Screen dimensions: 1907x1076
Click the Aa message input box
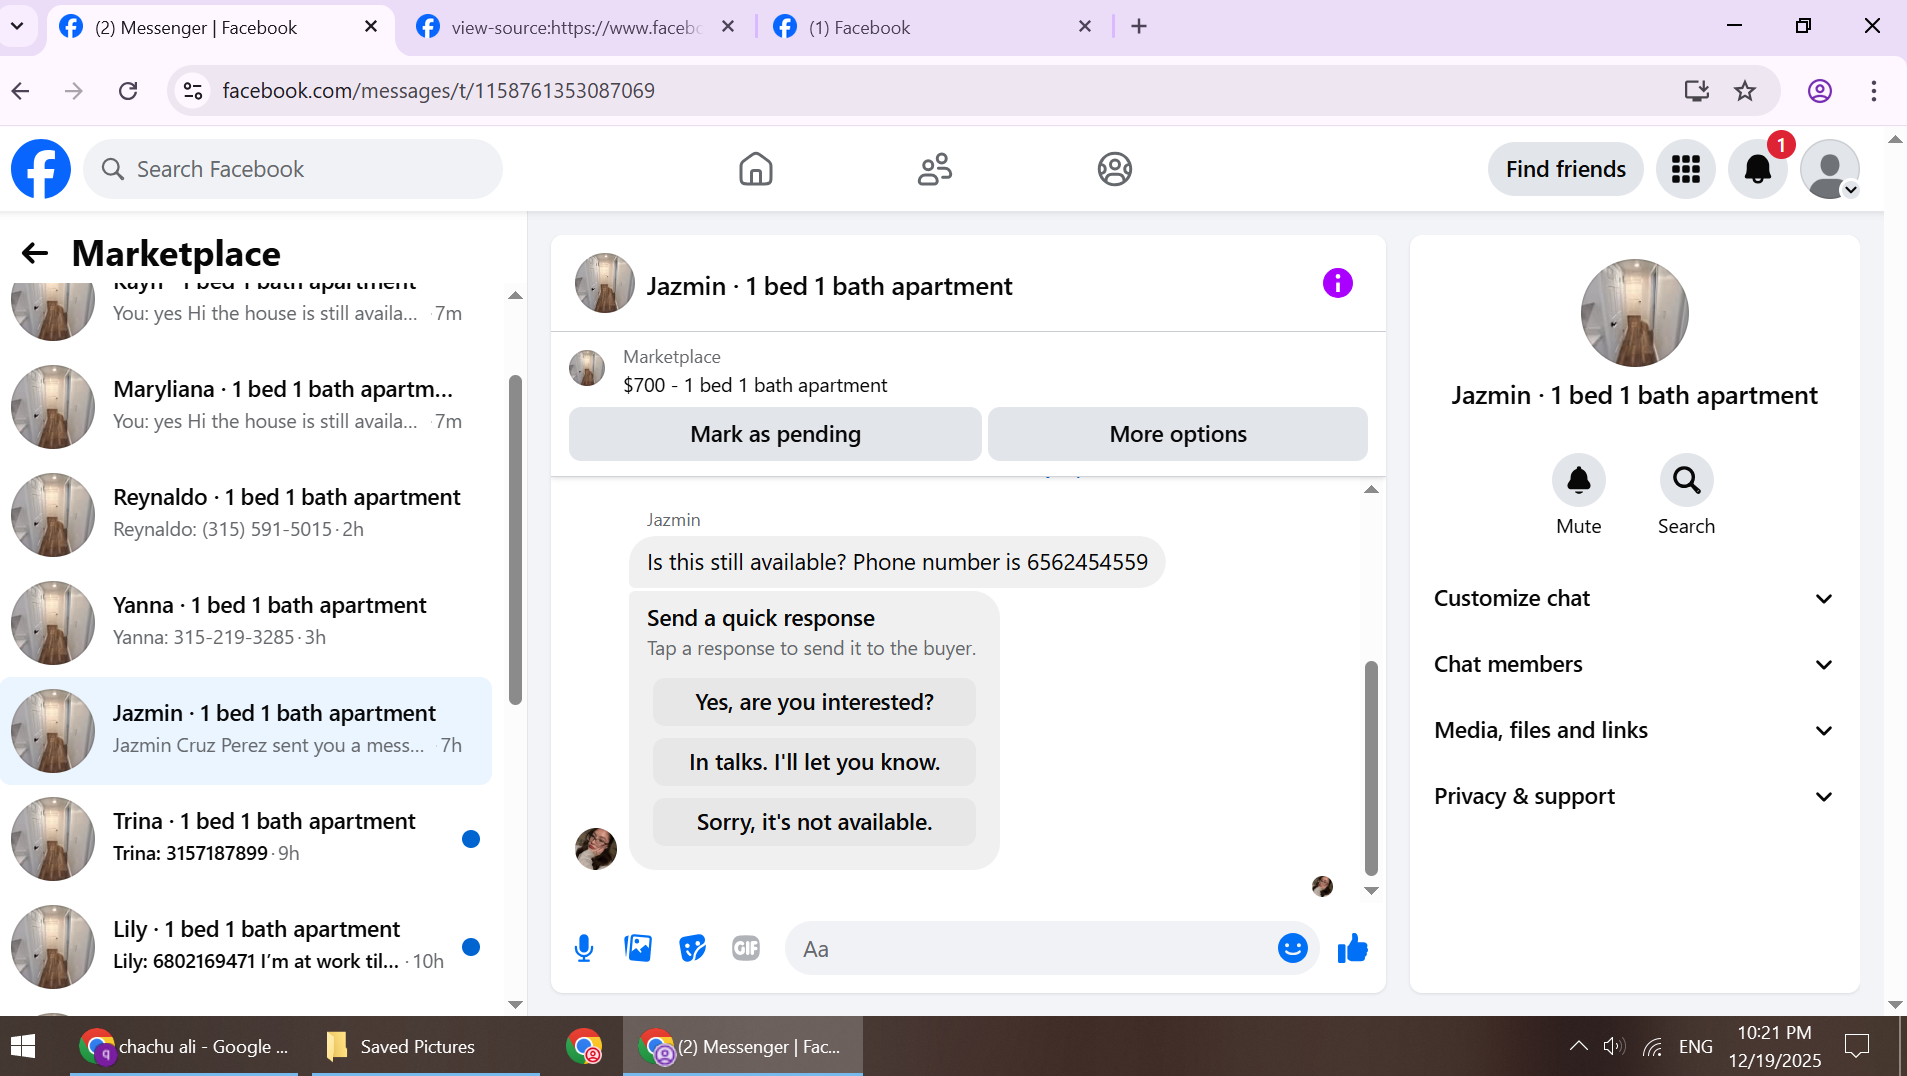click(x=1030, y=948)
